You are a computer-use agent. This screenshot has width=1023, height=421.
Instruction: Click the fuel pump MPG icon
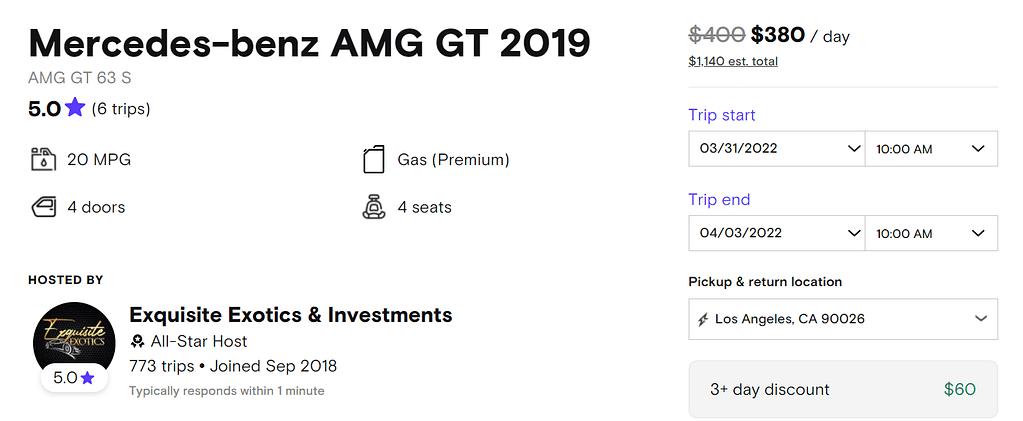tap(44, 159)
